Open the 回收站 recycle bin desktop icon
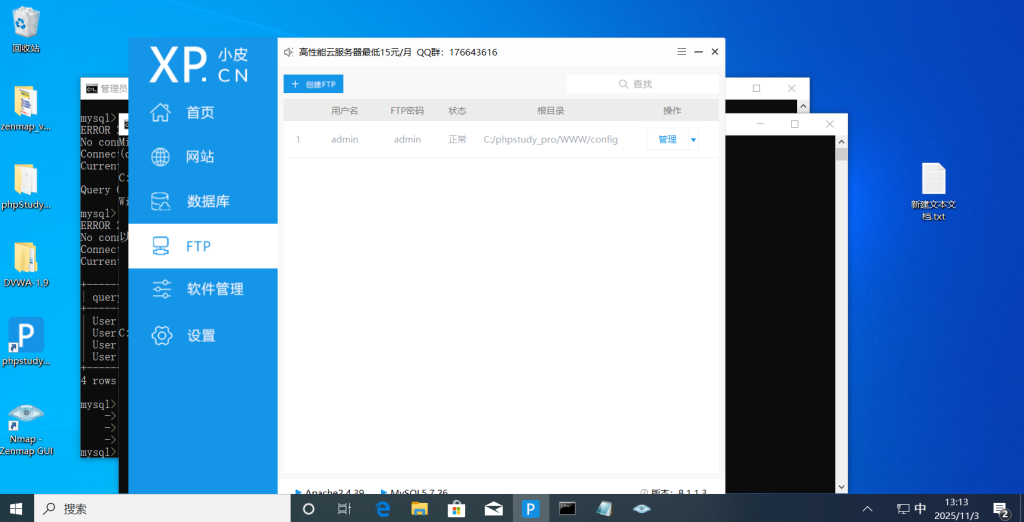Screen dimensions: 1024x522 click(26, 27)
